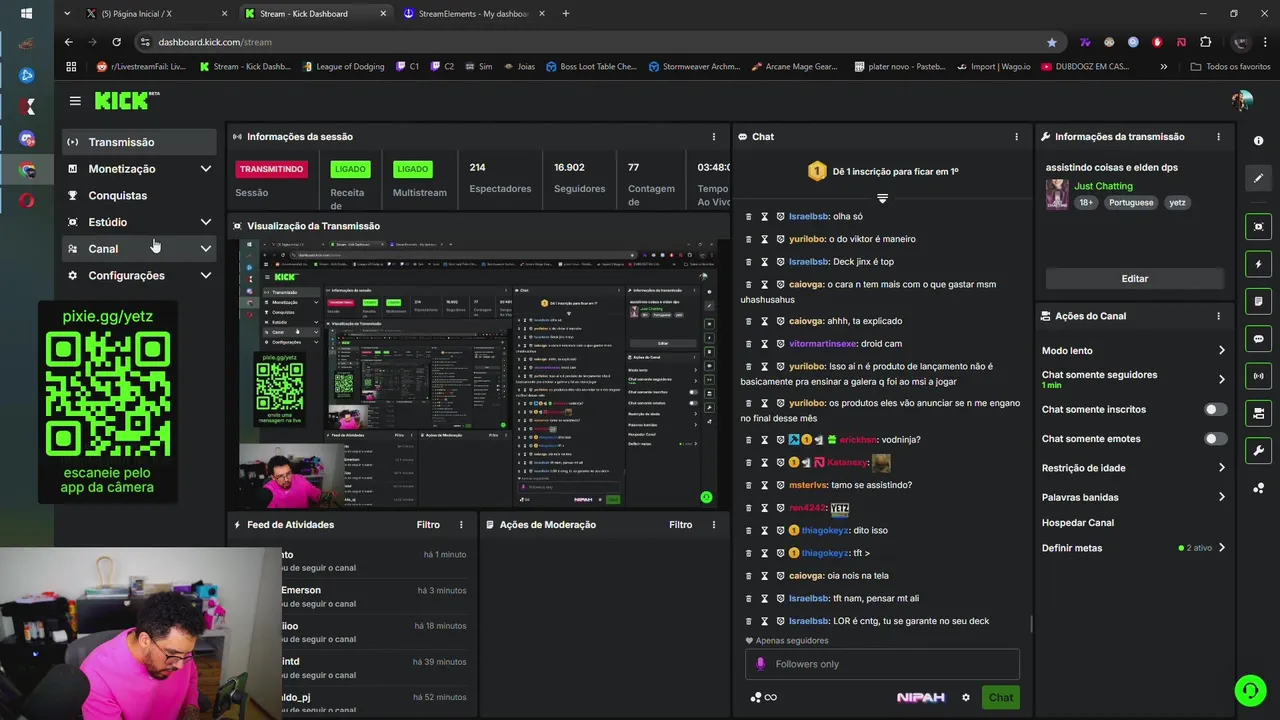Toggle the broadcast signal panel icon
1280x720 pixels.
click(x=1259, y=376)
